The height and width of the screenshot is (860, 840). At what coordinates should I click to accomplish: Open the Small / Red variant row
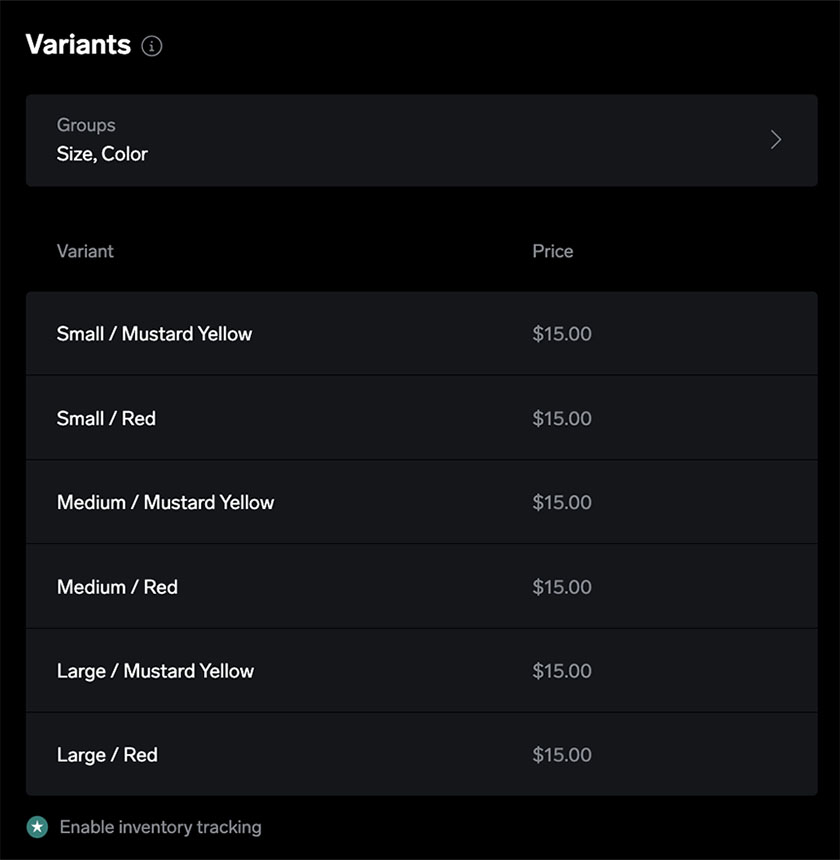pos(422,418)
